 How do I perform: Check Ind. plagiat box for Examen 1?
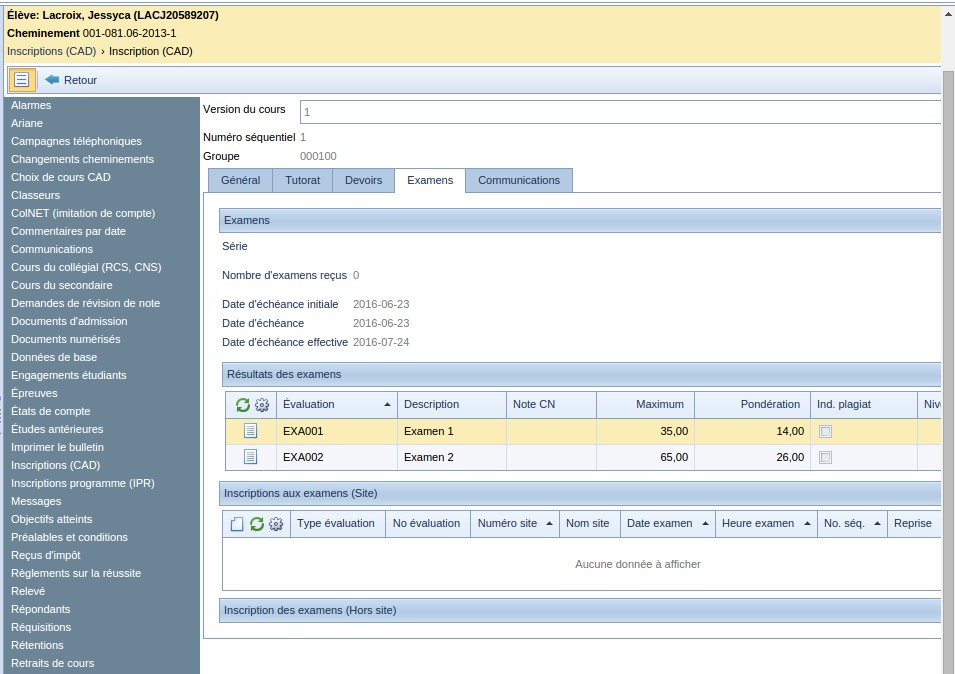tap(825, 431)
